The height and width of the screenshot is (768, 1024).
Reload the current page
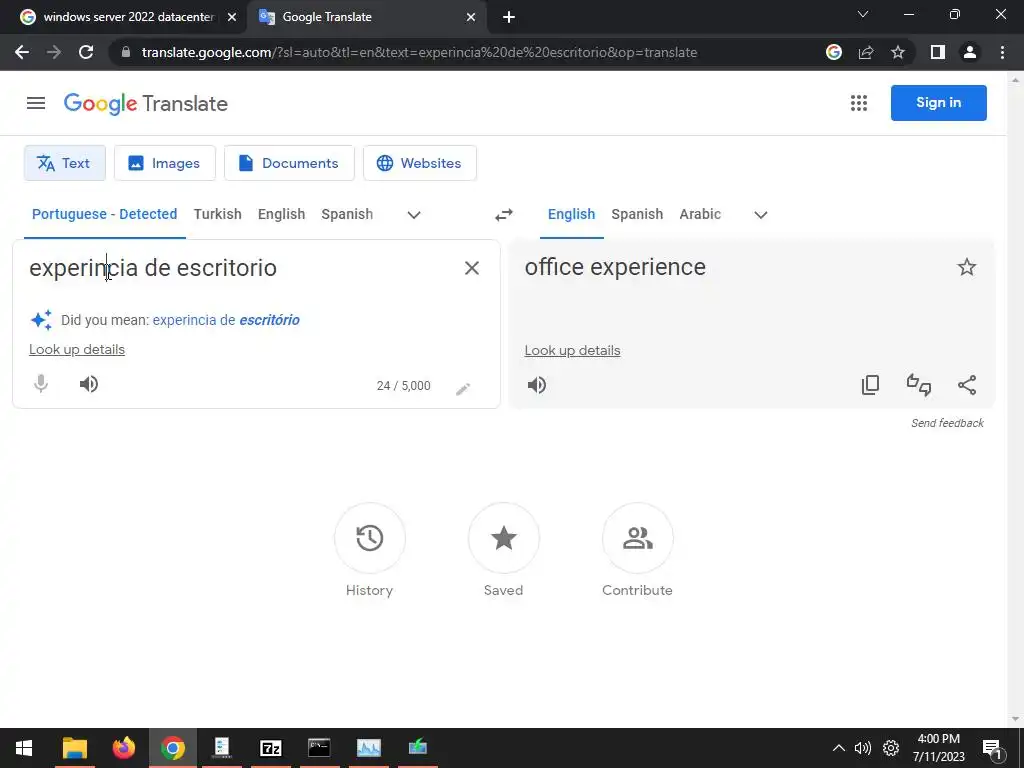[x=86, y=52]
